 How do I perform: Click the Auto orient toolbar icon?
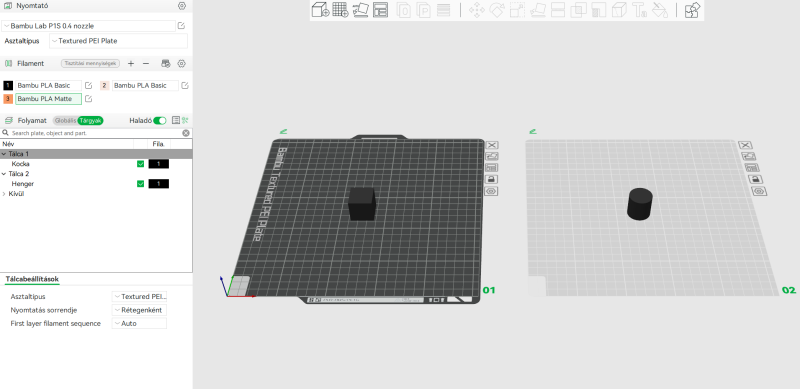pyautogui.click(x=360, y=10)
